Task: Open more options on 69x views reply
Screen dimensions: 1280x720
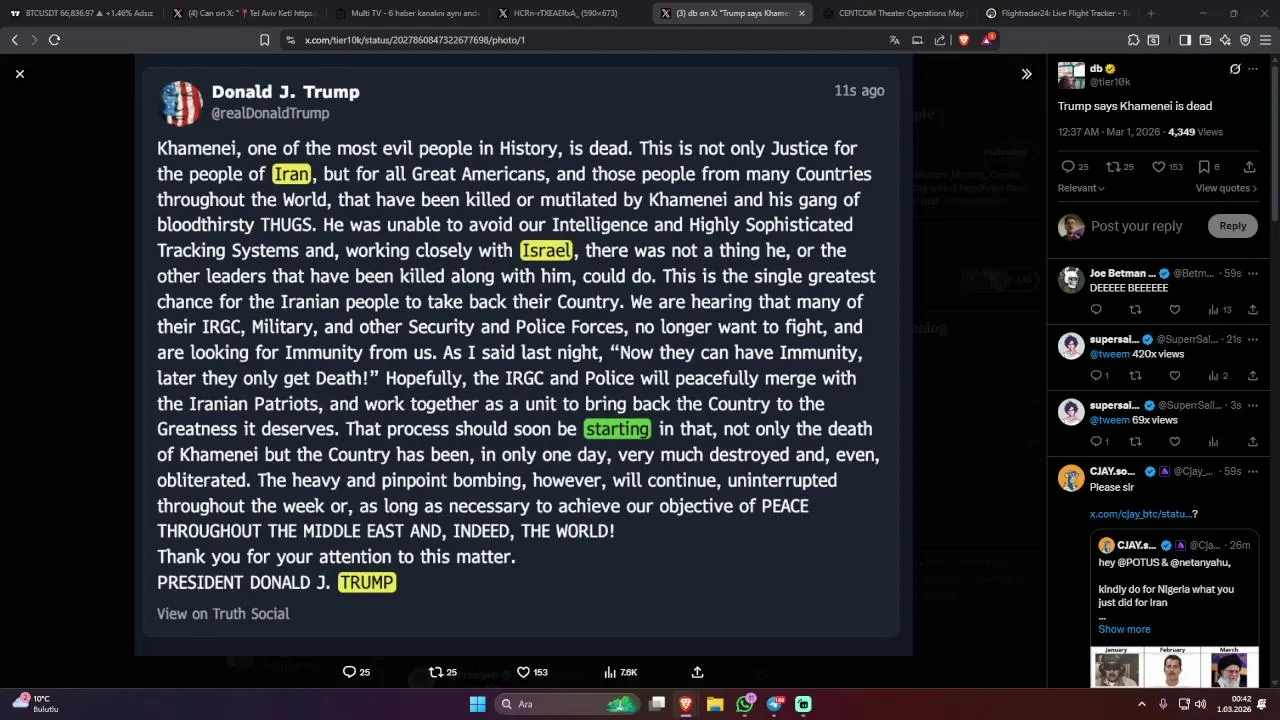Action: (x=1253, y=405)
